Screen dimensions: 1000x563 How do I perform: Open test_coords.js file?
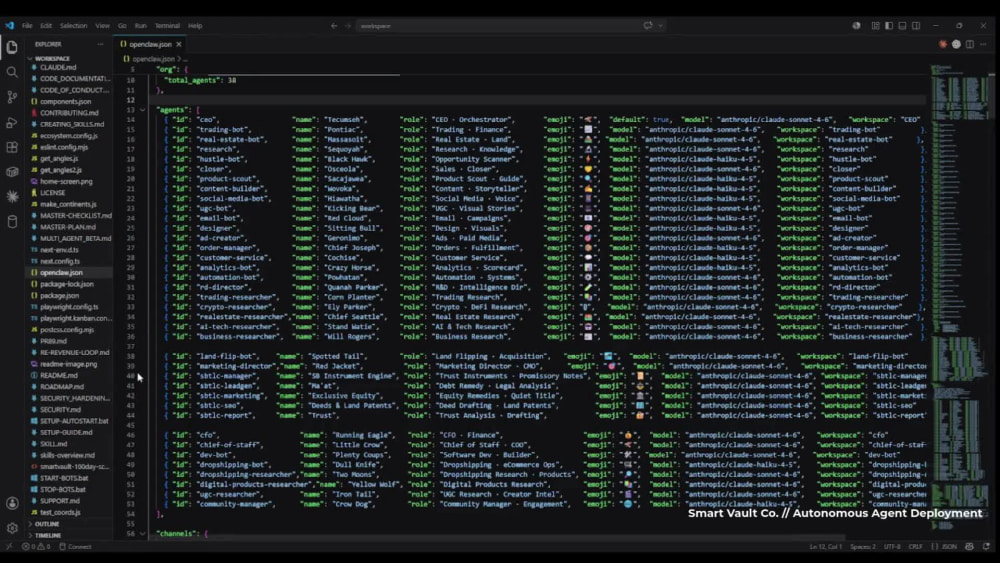(x=60, y=512)
